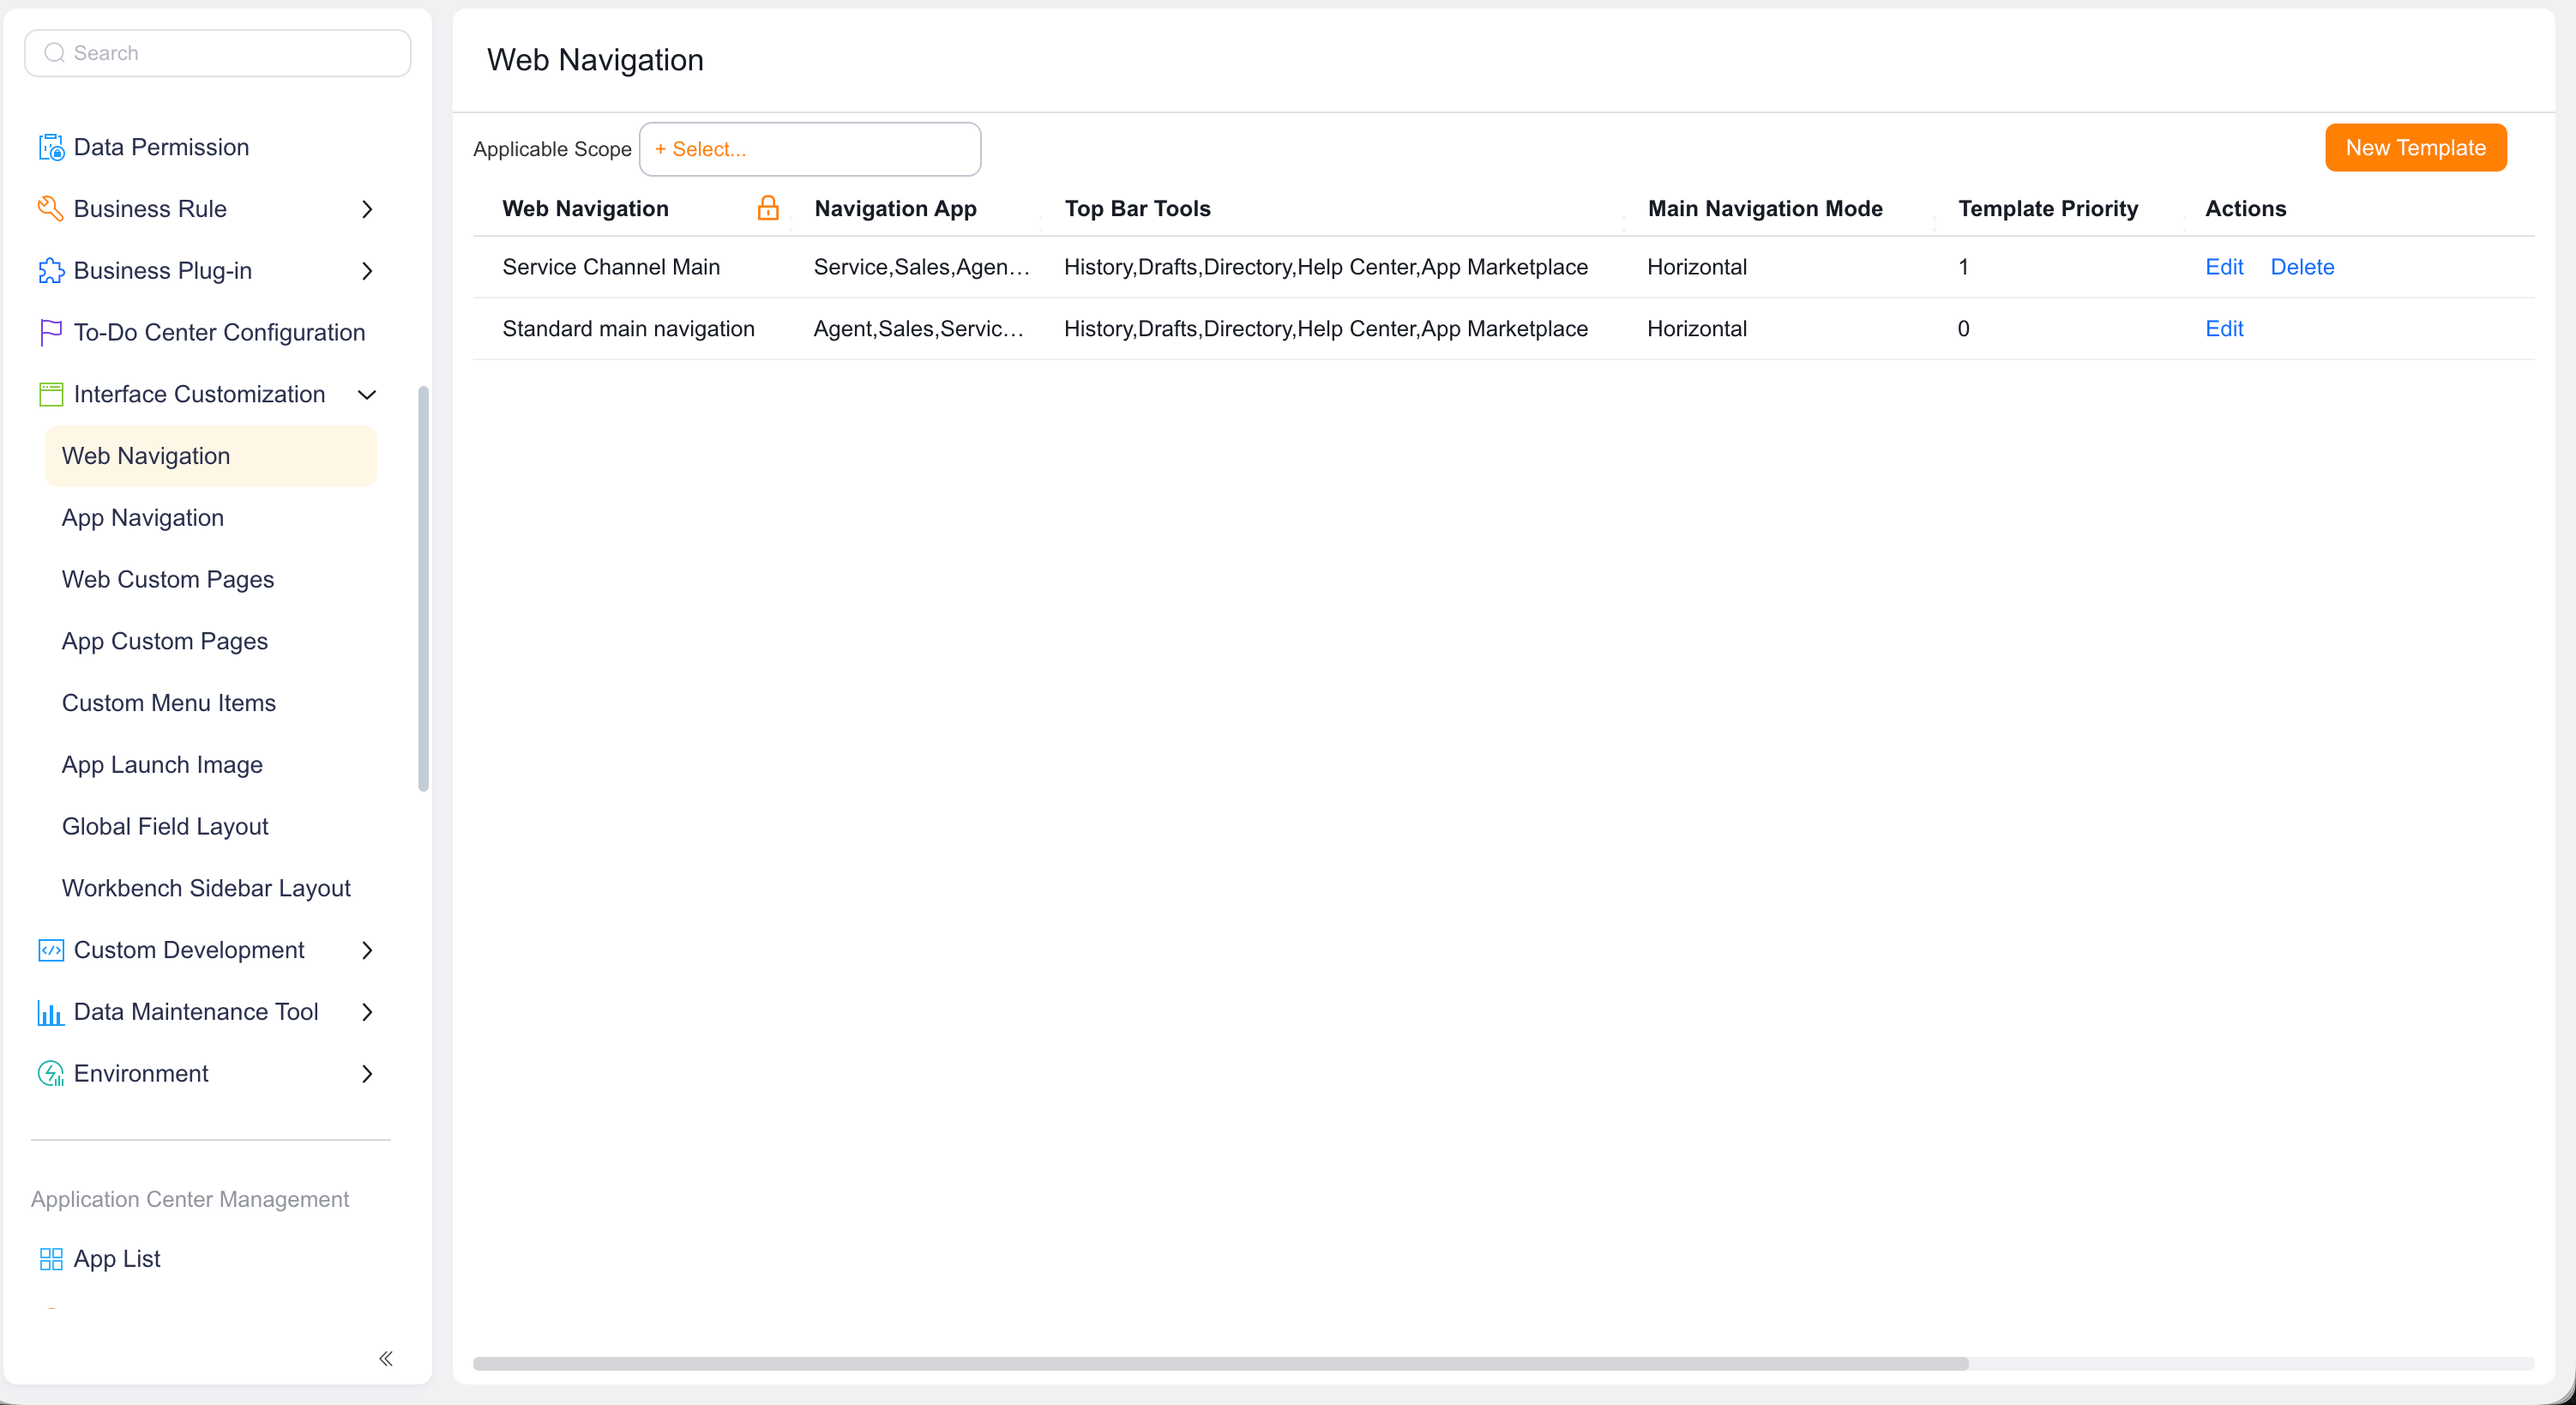2576x1405 pixels.
Task: Click the New Template button
Action: pyautogui.click(x=2415, y=148)
